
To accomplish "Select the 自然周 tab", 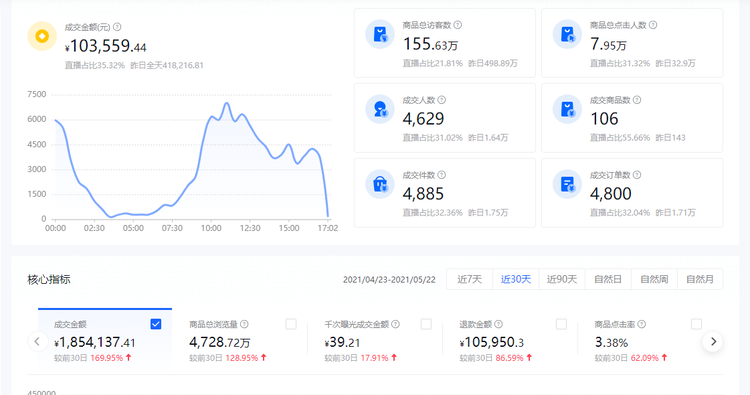I will [x=654, y=279].
